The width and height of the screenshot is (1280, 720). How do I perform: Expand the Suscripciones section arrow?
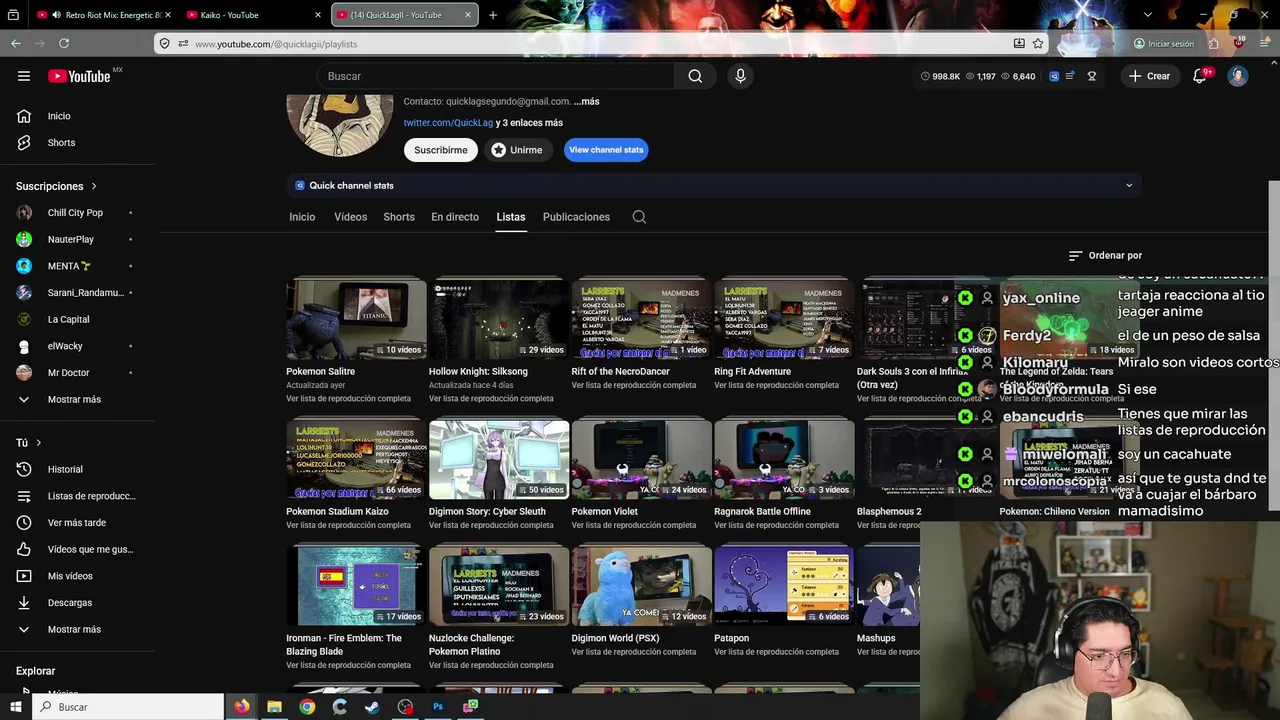click(94, 186)
